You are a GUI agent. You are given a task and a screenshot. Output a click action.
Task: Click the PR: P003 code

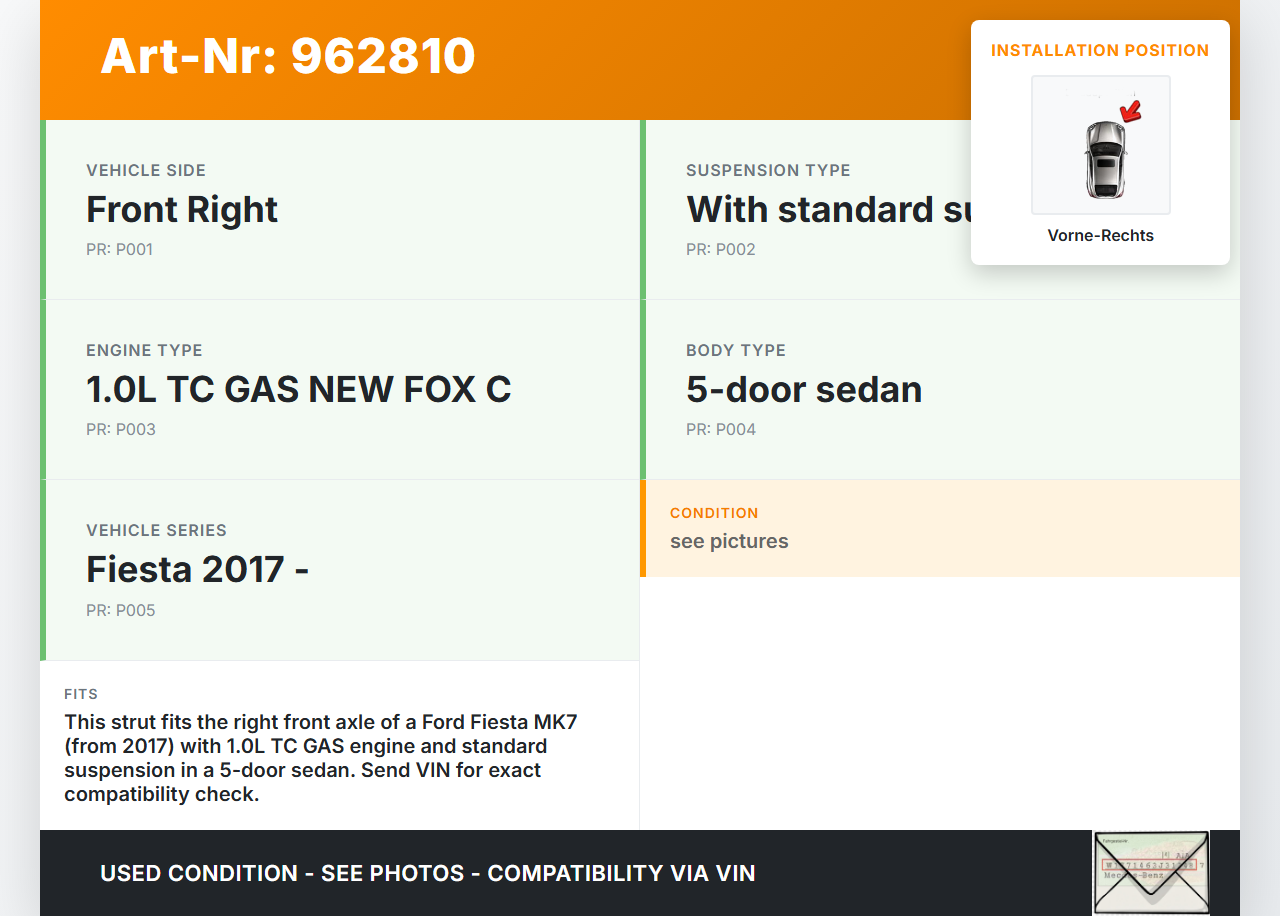[120, 430]
